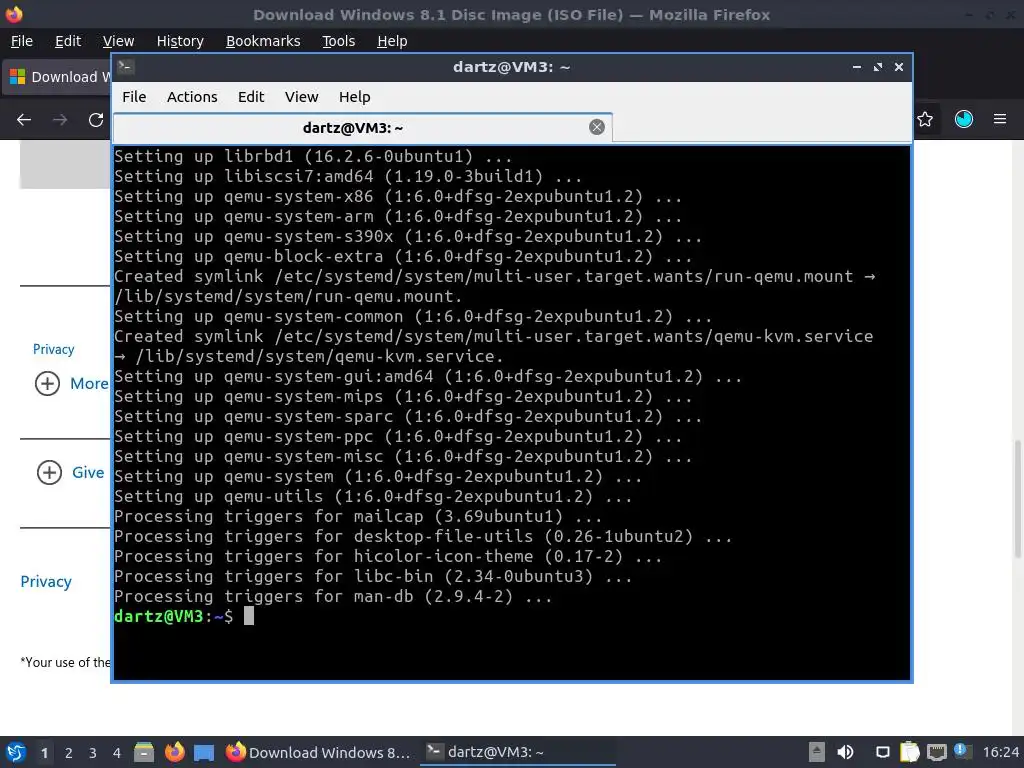
Task: Expand the Give section in Firefox page
Action: 70,472
